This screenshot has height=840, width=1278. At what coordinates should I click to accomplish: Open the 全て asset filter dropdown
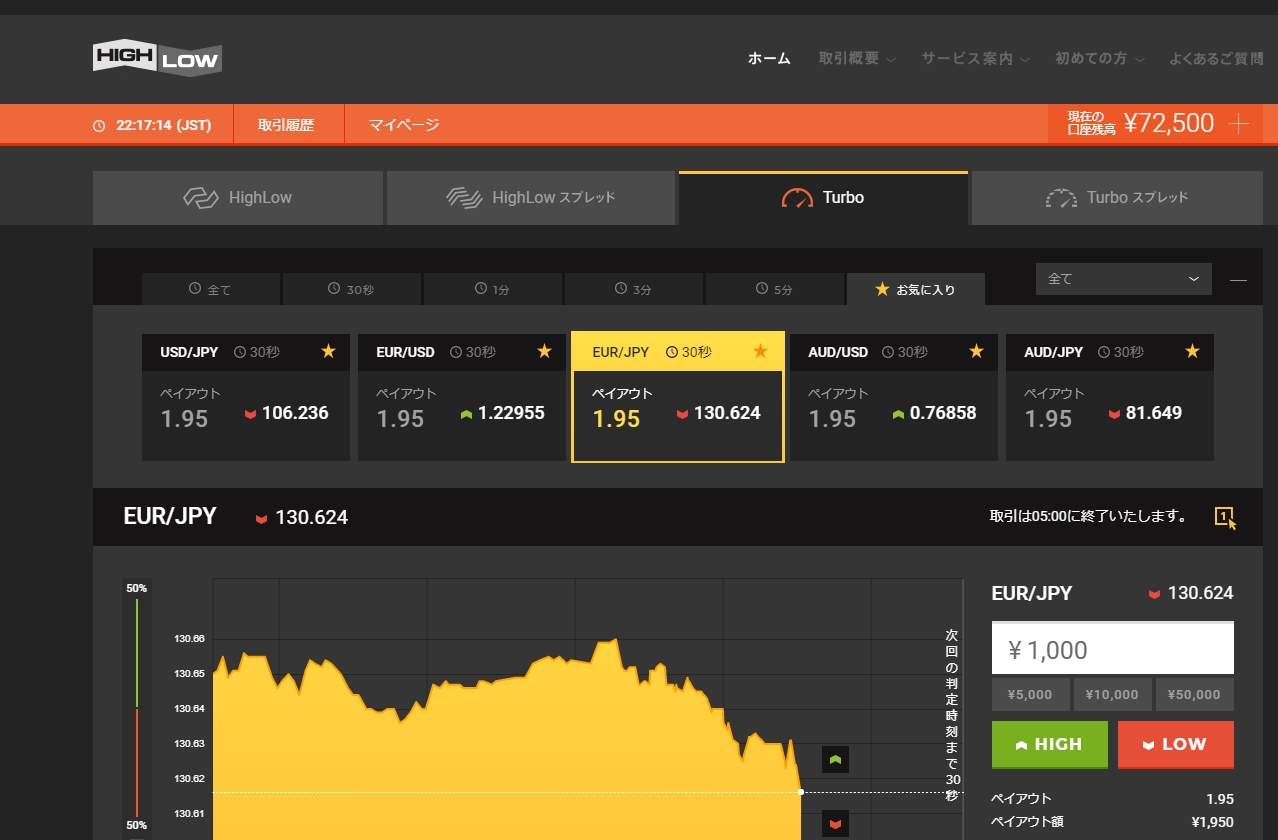click(1123, 279)
